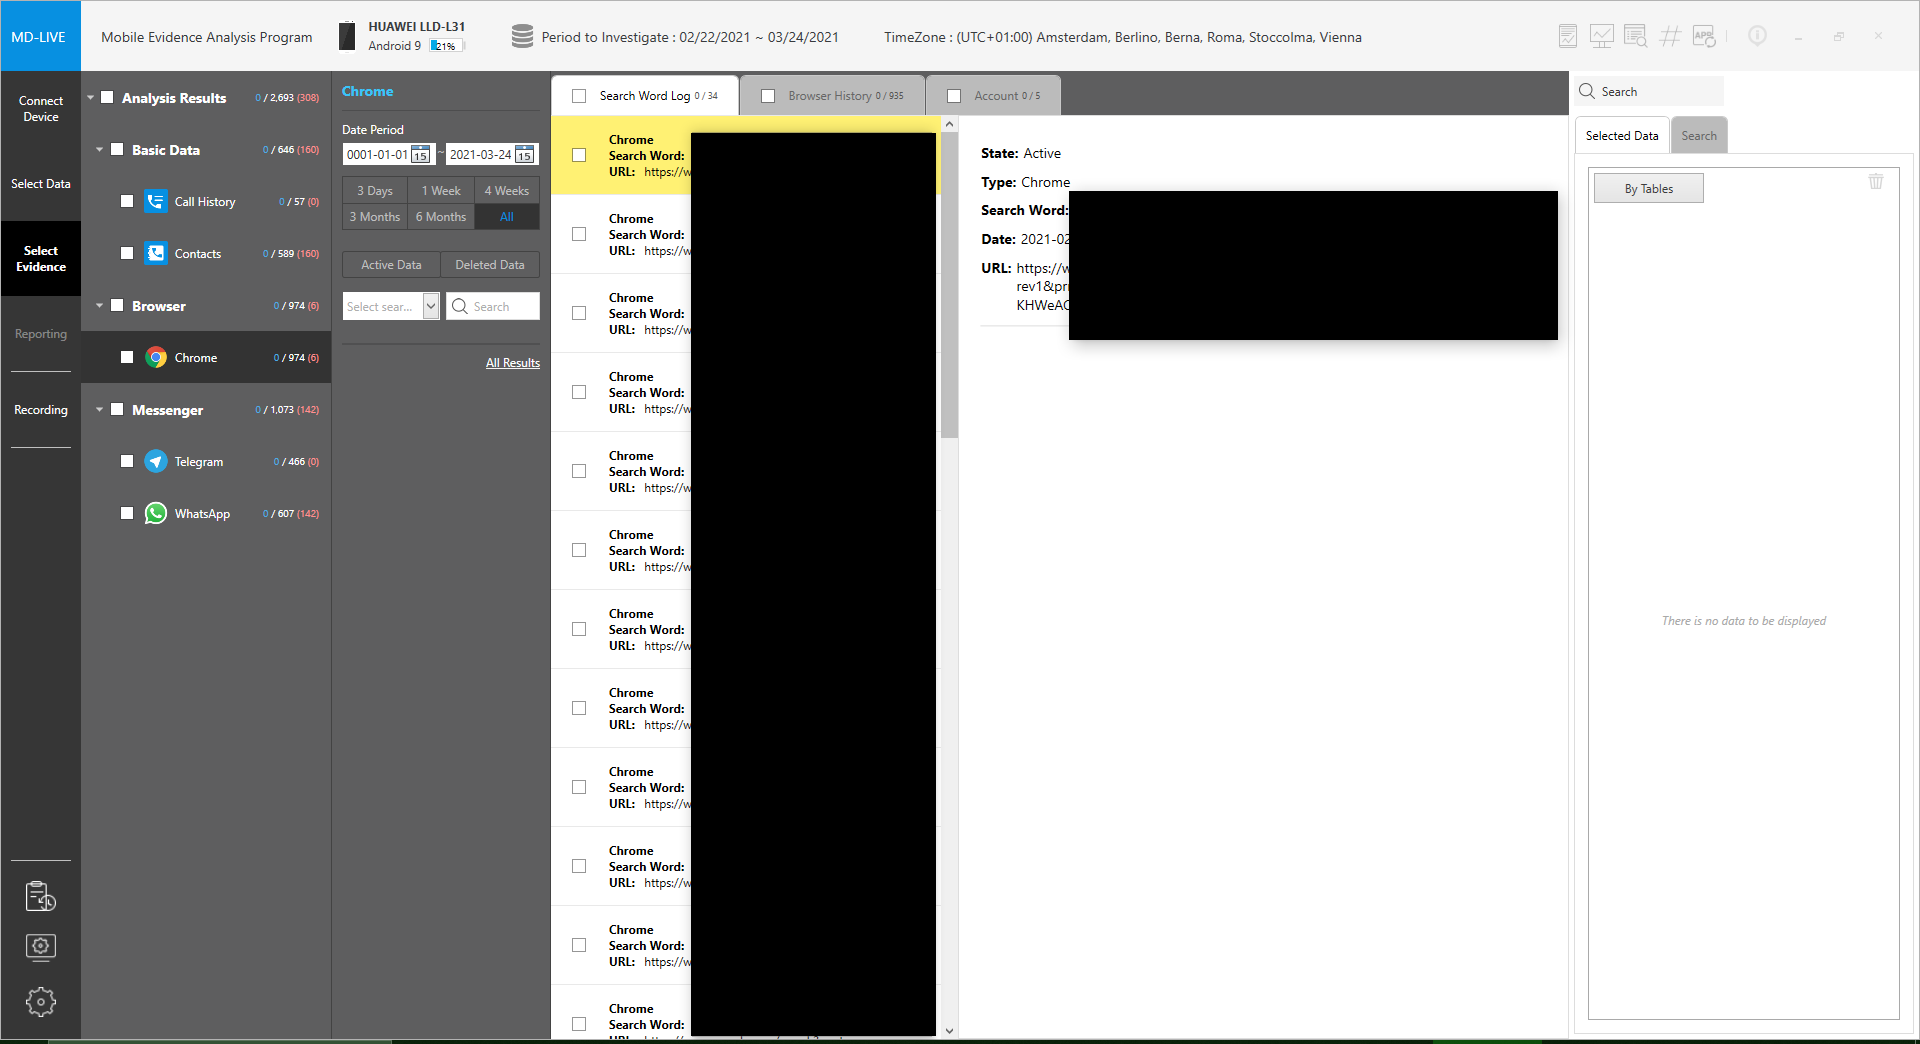Open the monitor chart statistics icon
Image resolution: width=1920 pixels, height=1044 pixels.
tap(1602, 37)
